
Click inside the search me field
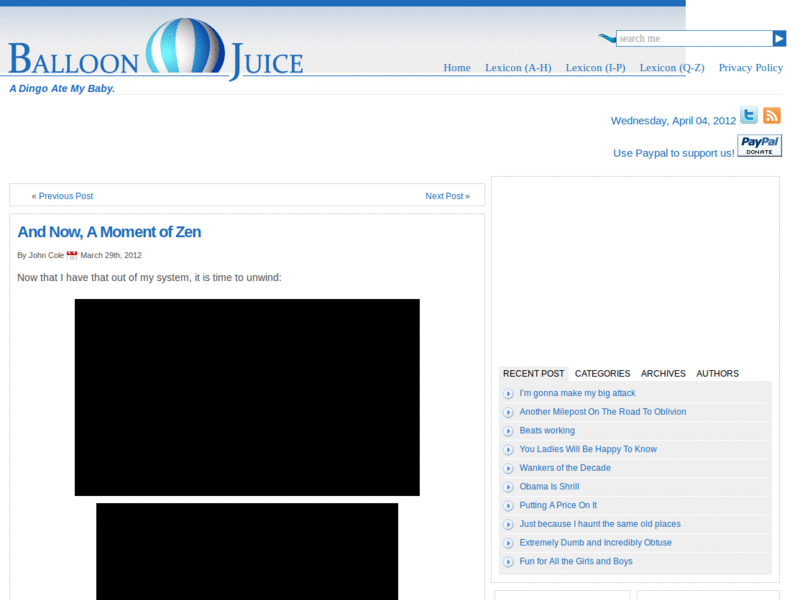tap(693, 39)
